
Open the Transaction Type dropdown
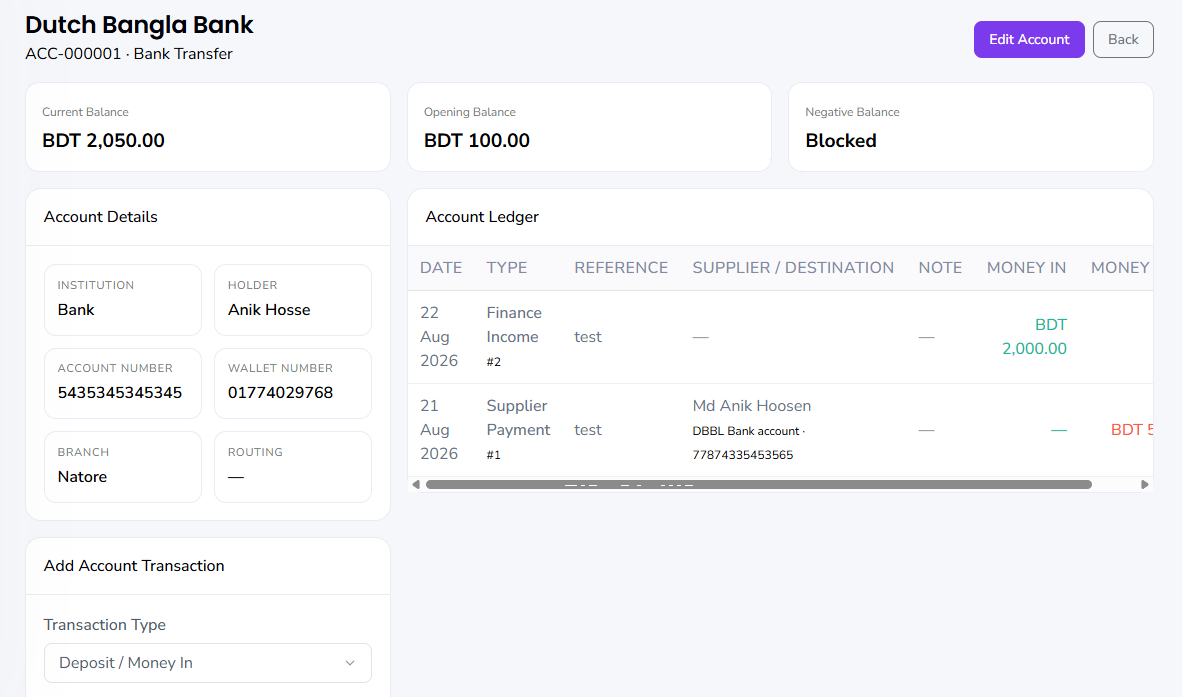(x=207, y=662)
